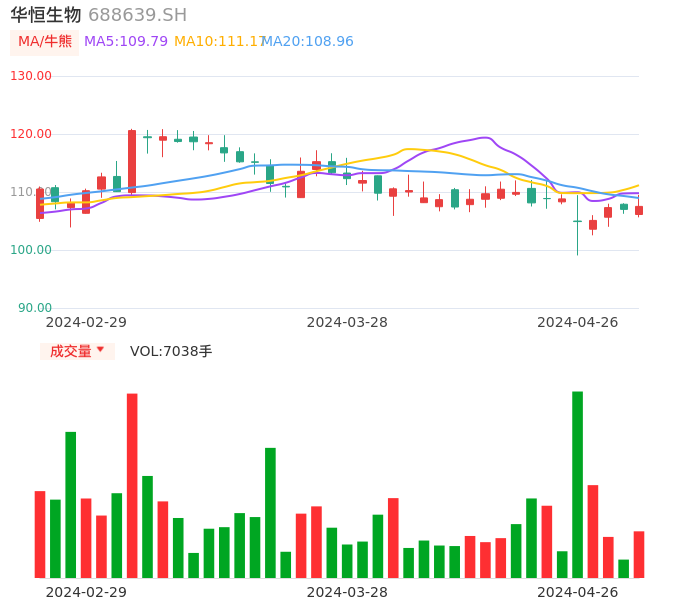Click the 2024-04-26 date under the volume chart
Viewport: 686px width, 606px height.
[577, 592]
